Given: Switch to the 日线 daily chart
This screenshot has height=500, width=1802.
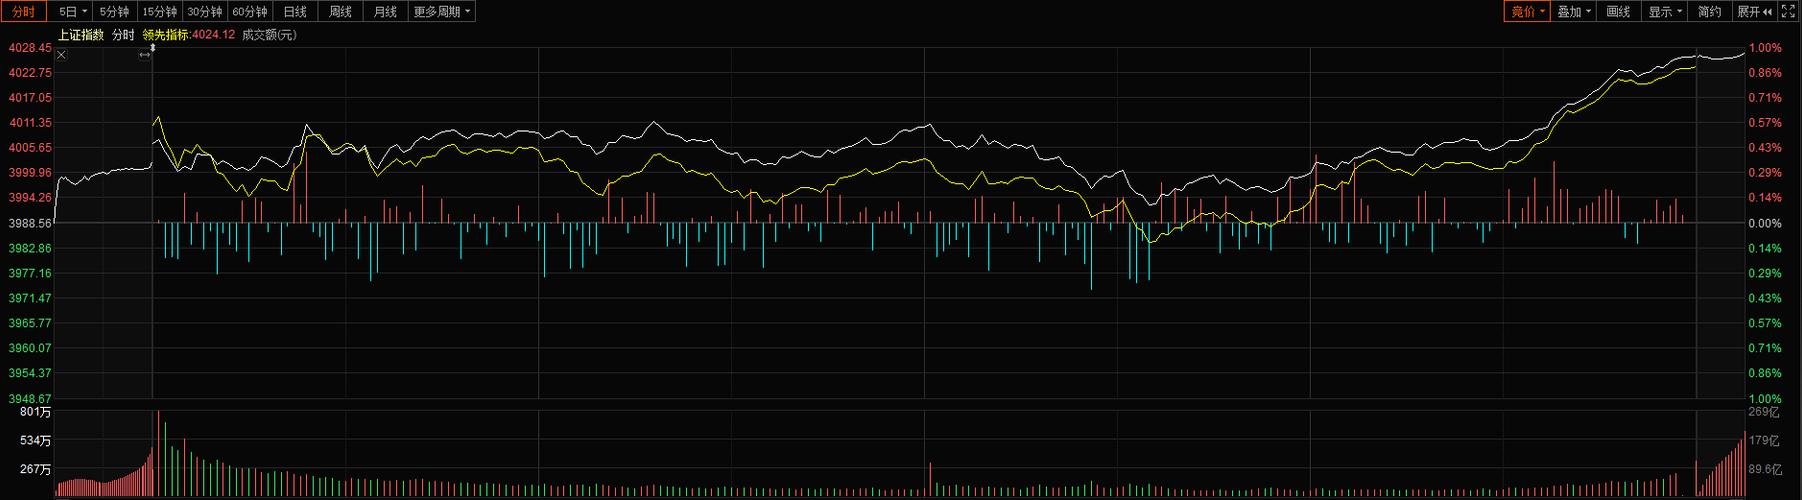Looking at the screenshot, I should (295, 12).
